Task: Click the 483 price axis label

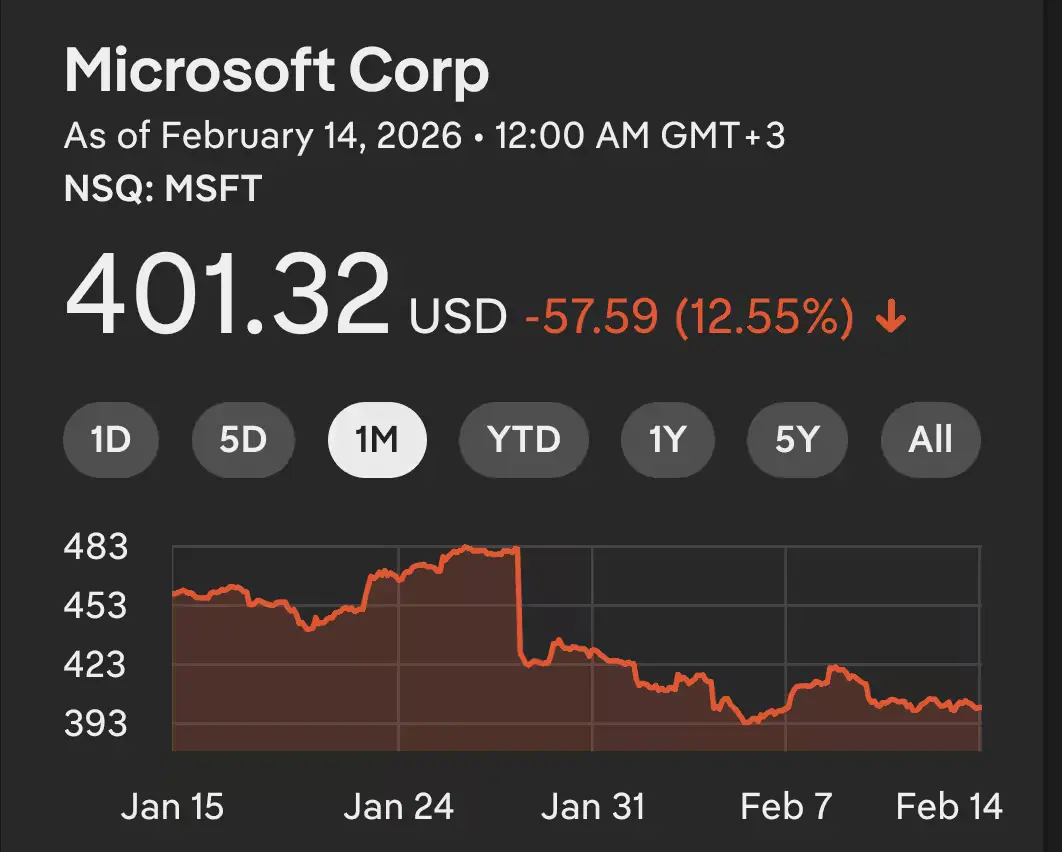Action: 96,547
